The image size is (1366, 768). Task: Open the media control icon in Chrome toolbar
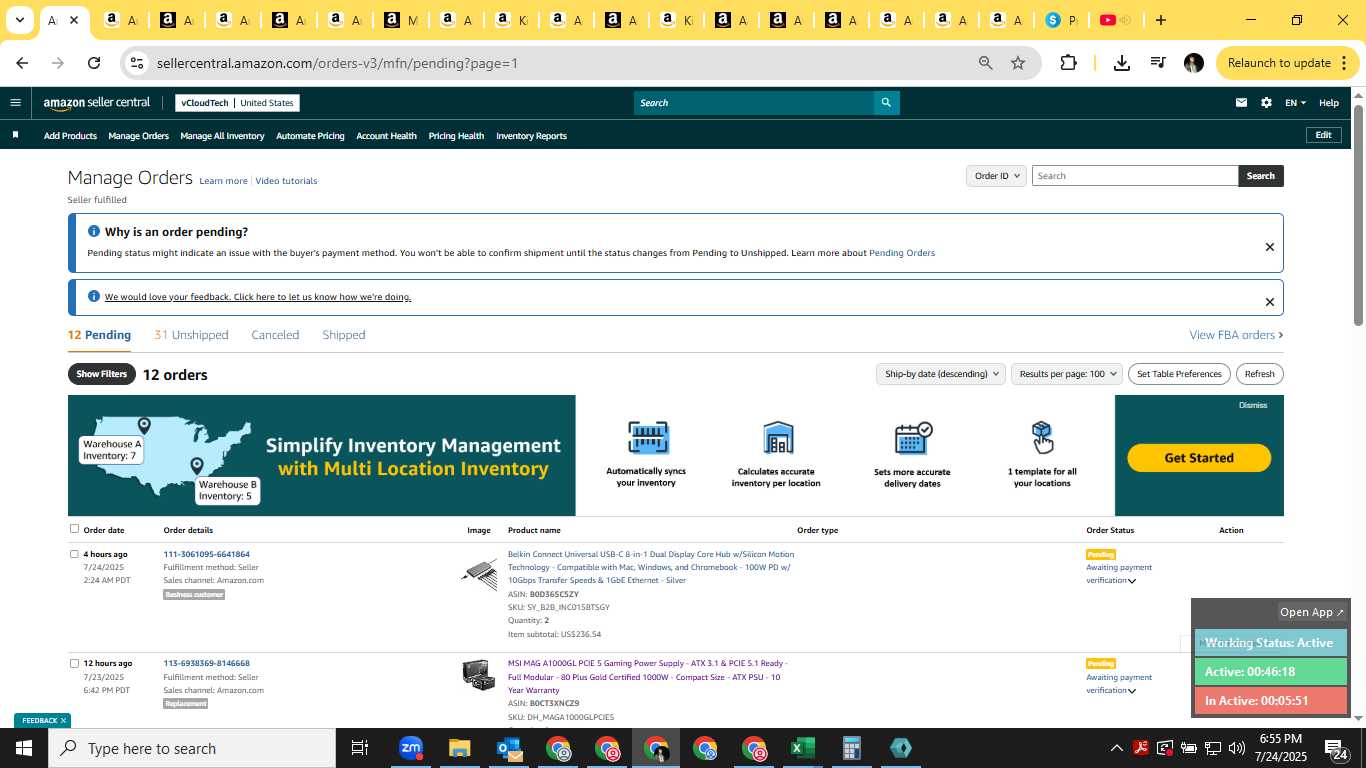point(1158,63)
